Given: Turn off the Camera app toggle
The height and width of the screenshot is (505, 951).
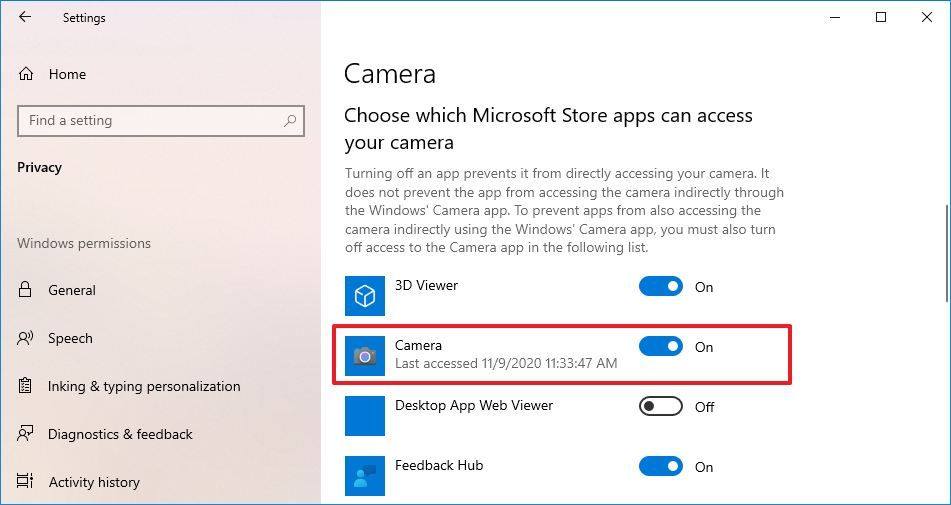Looking at the screenshot, I should (661, 347).
